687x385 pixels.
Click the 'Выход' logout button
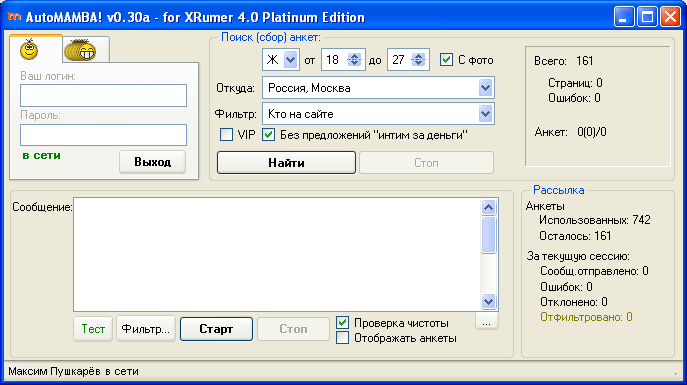(152, 162)
